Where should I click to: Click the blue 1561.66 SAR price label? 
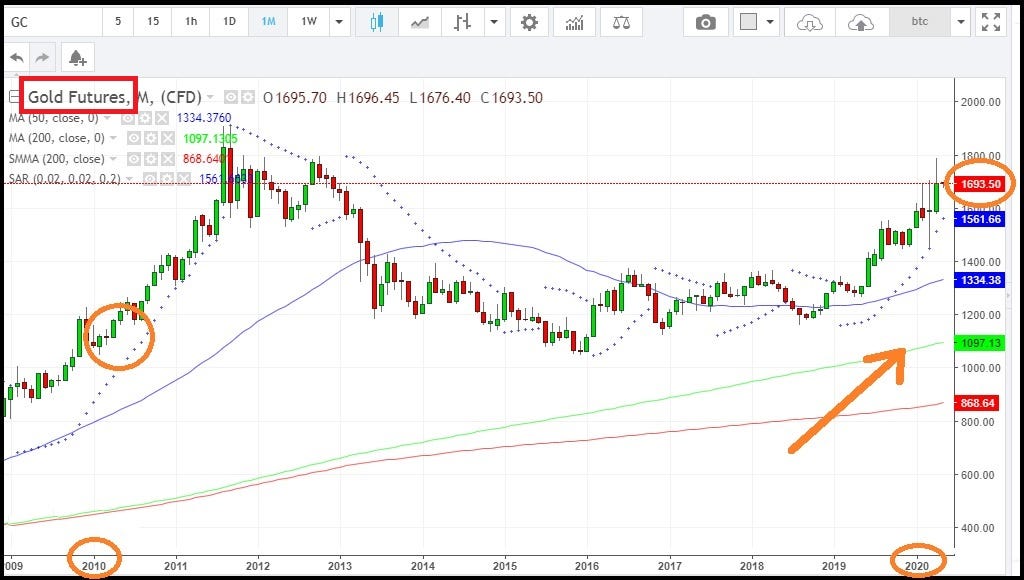[x=980, y=219]
